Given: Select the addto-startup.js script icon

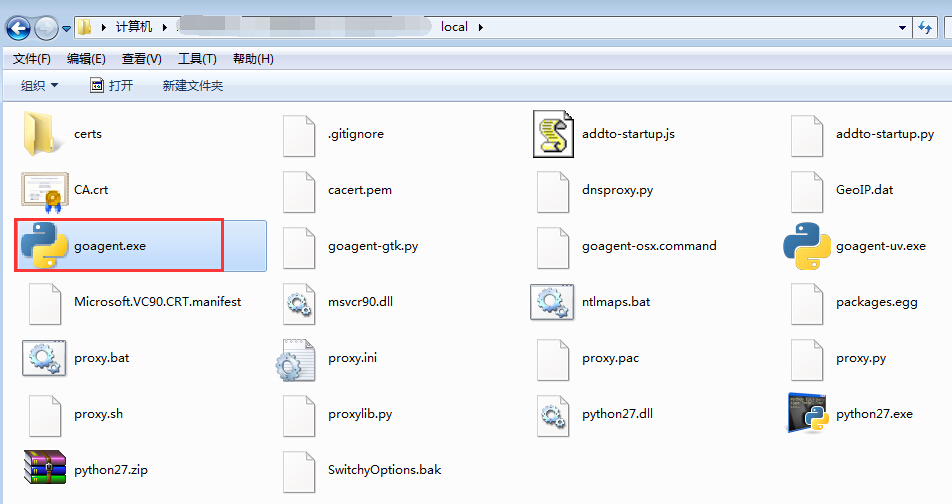Looking at the screenshot, I should [552, 134].
